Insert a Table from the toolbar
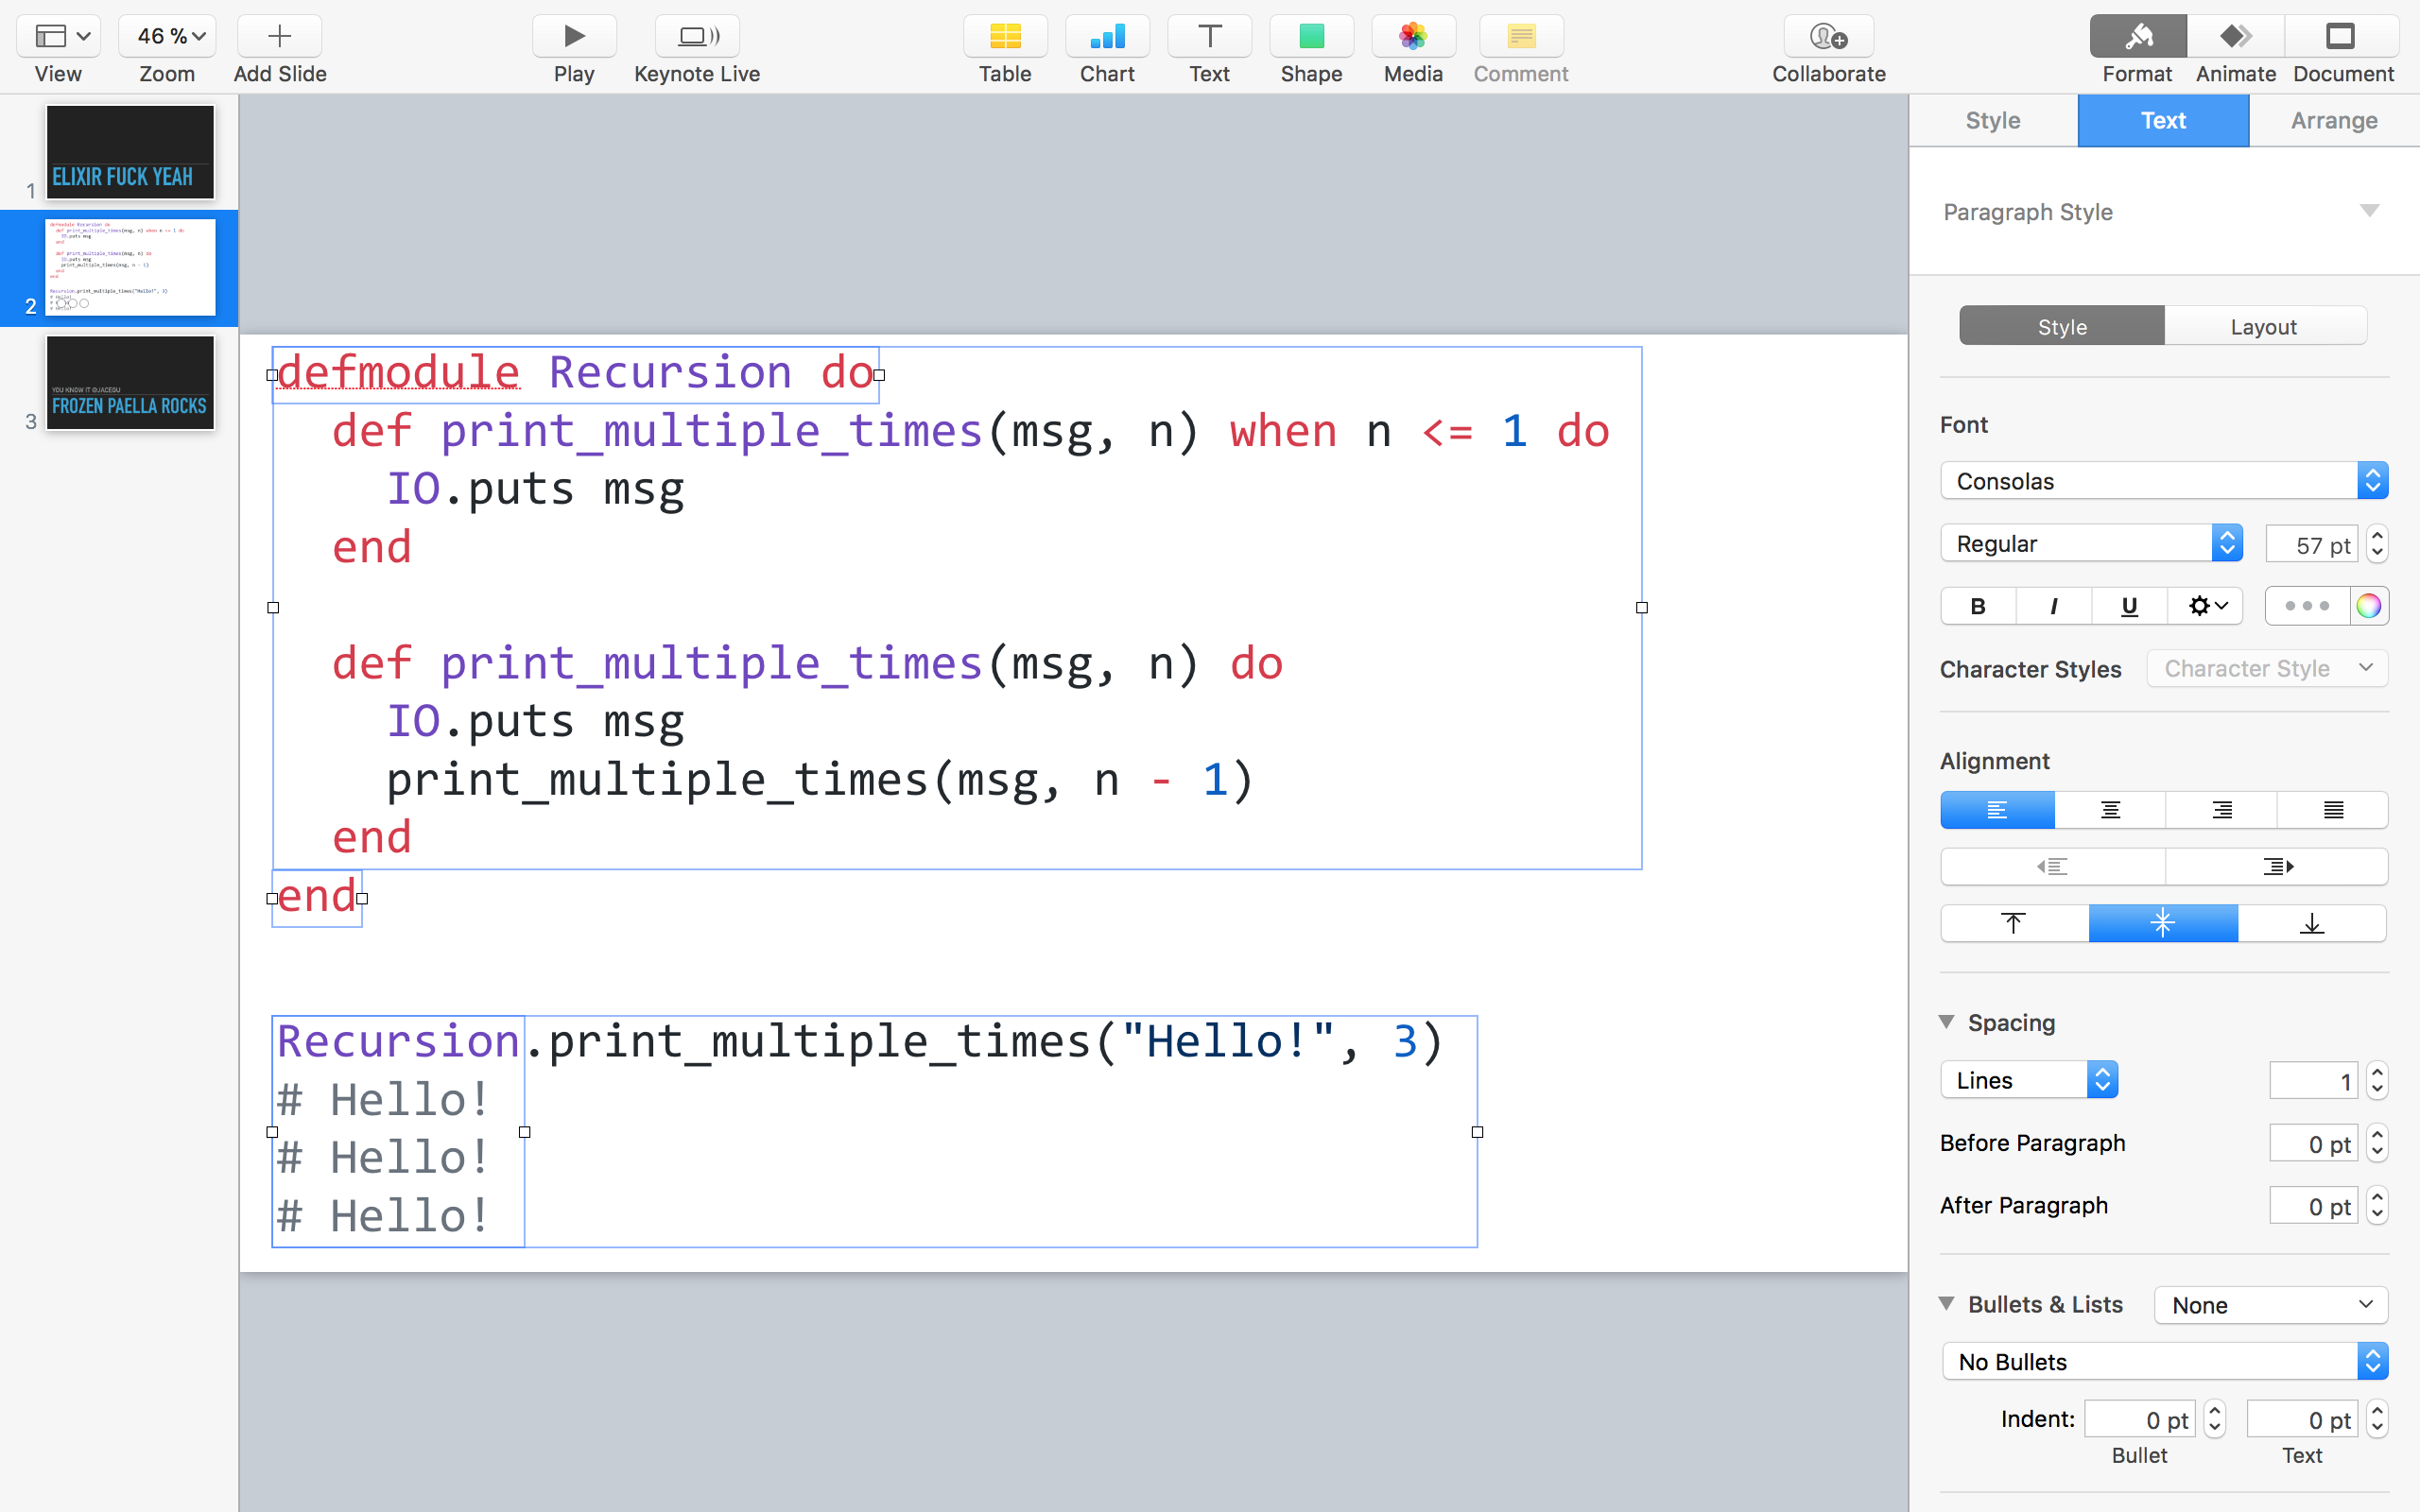The width and height of the screenshot is (2420, 1512). coord(1005,37)
